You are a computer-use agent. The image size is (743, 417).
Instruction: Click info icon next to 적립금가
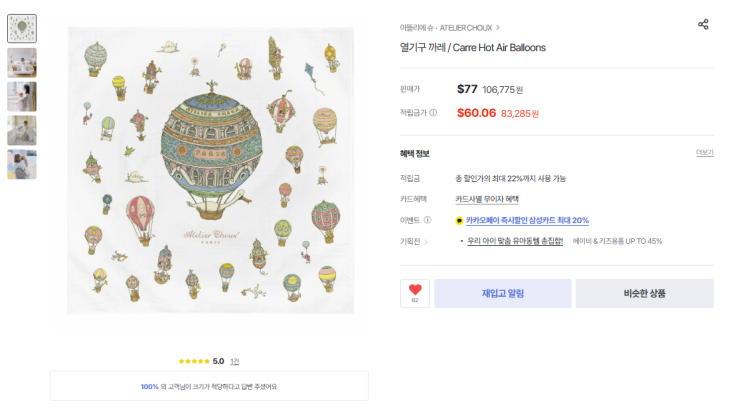pyautogui.click(x=433, y=113)
